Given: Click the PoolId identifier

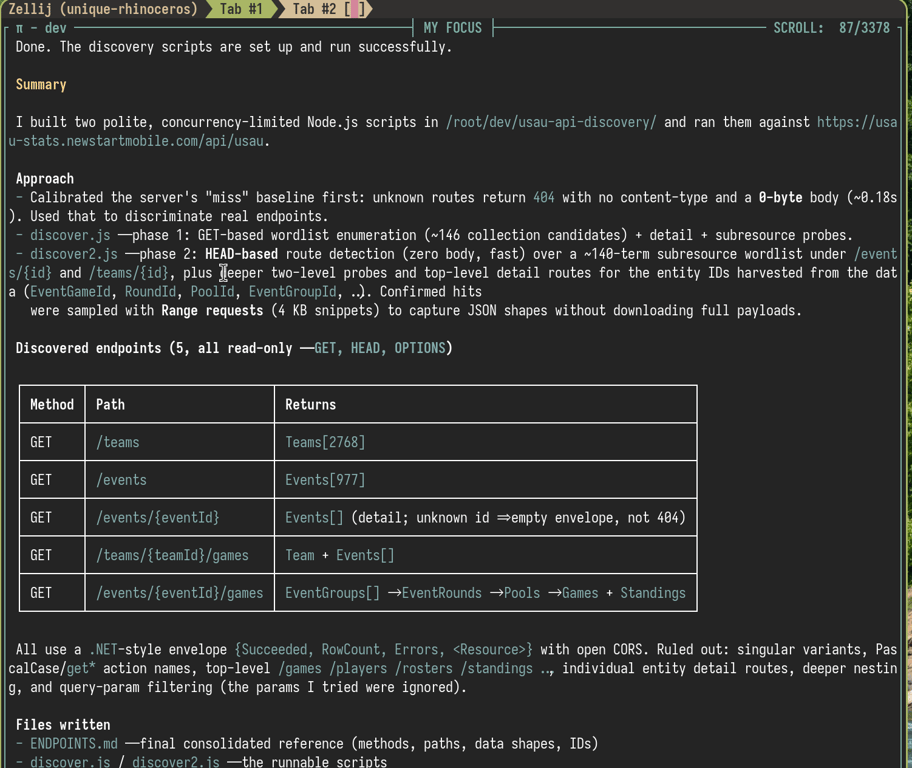Looking at the screenshot, I should pos(212,291).
